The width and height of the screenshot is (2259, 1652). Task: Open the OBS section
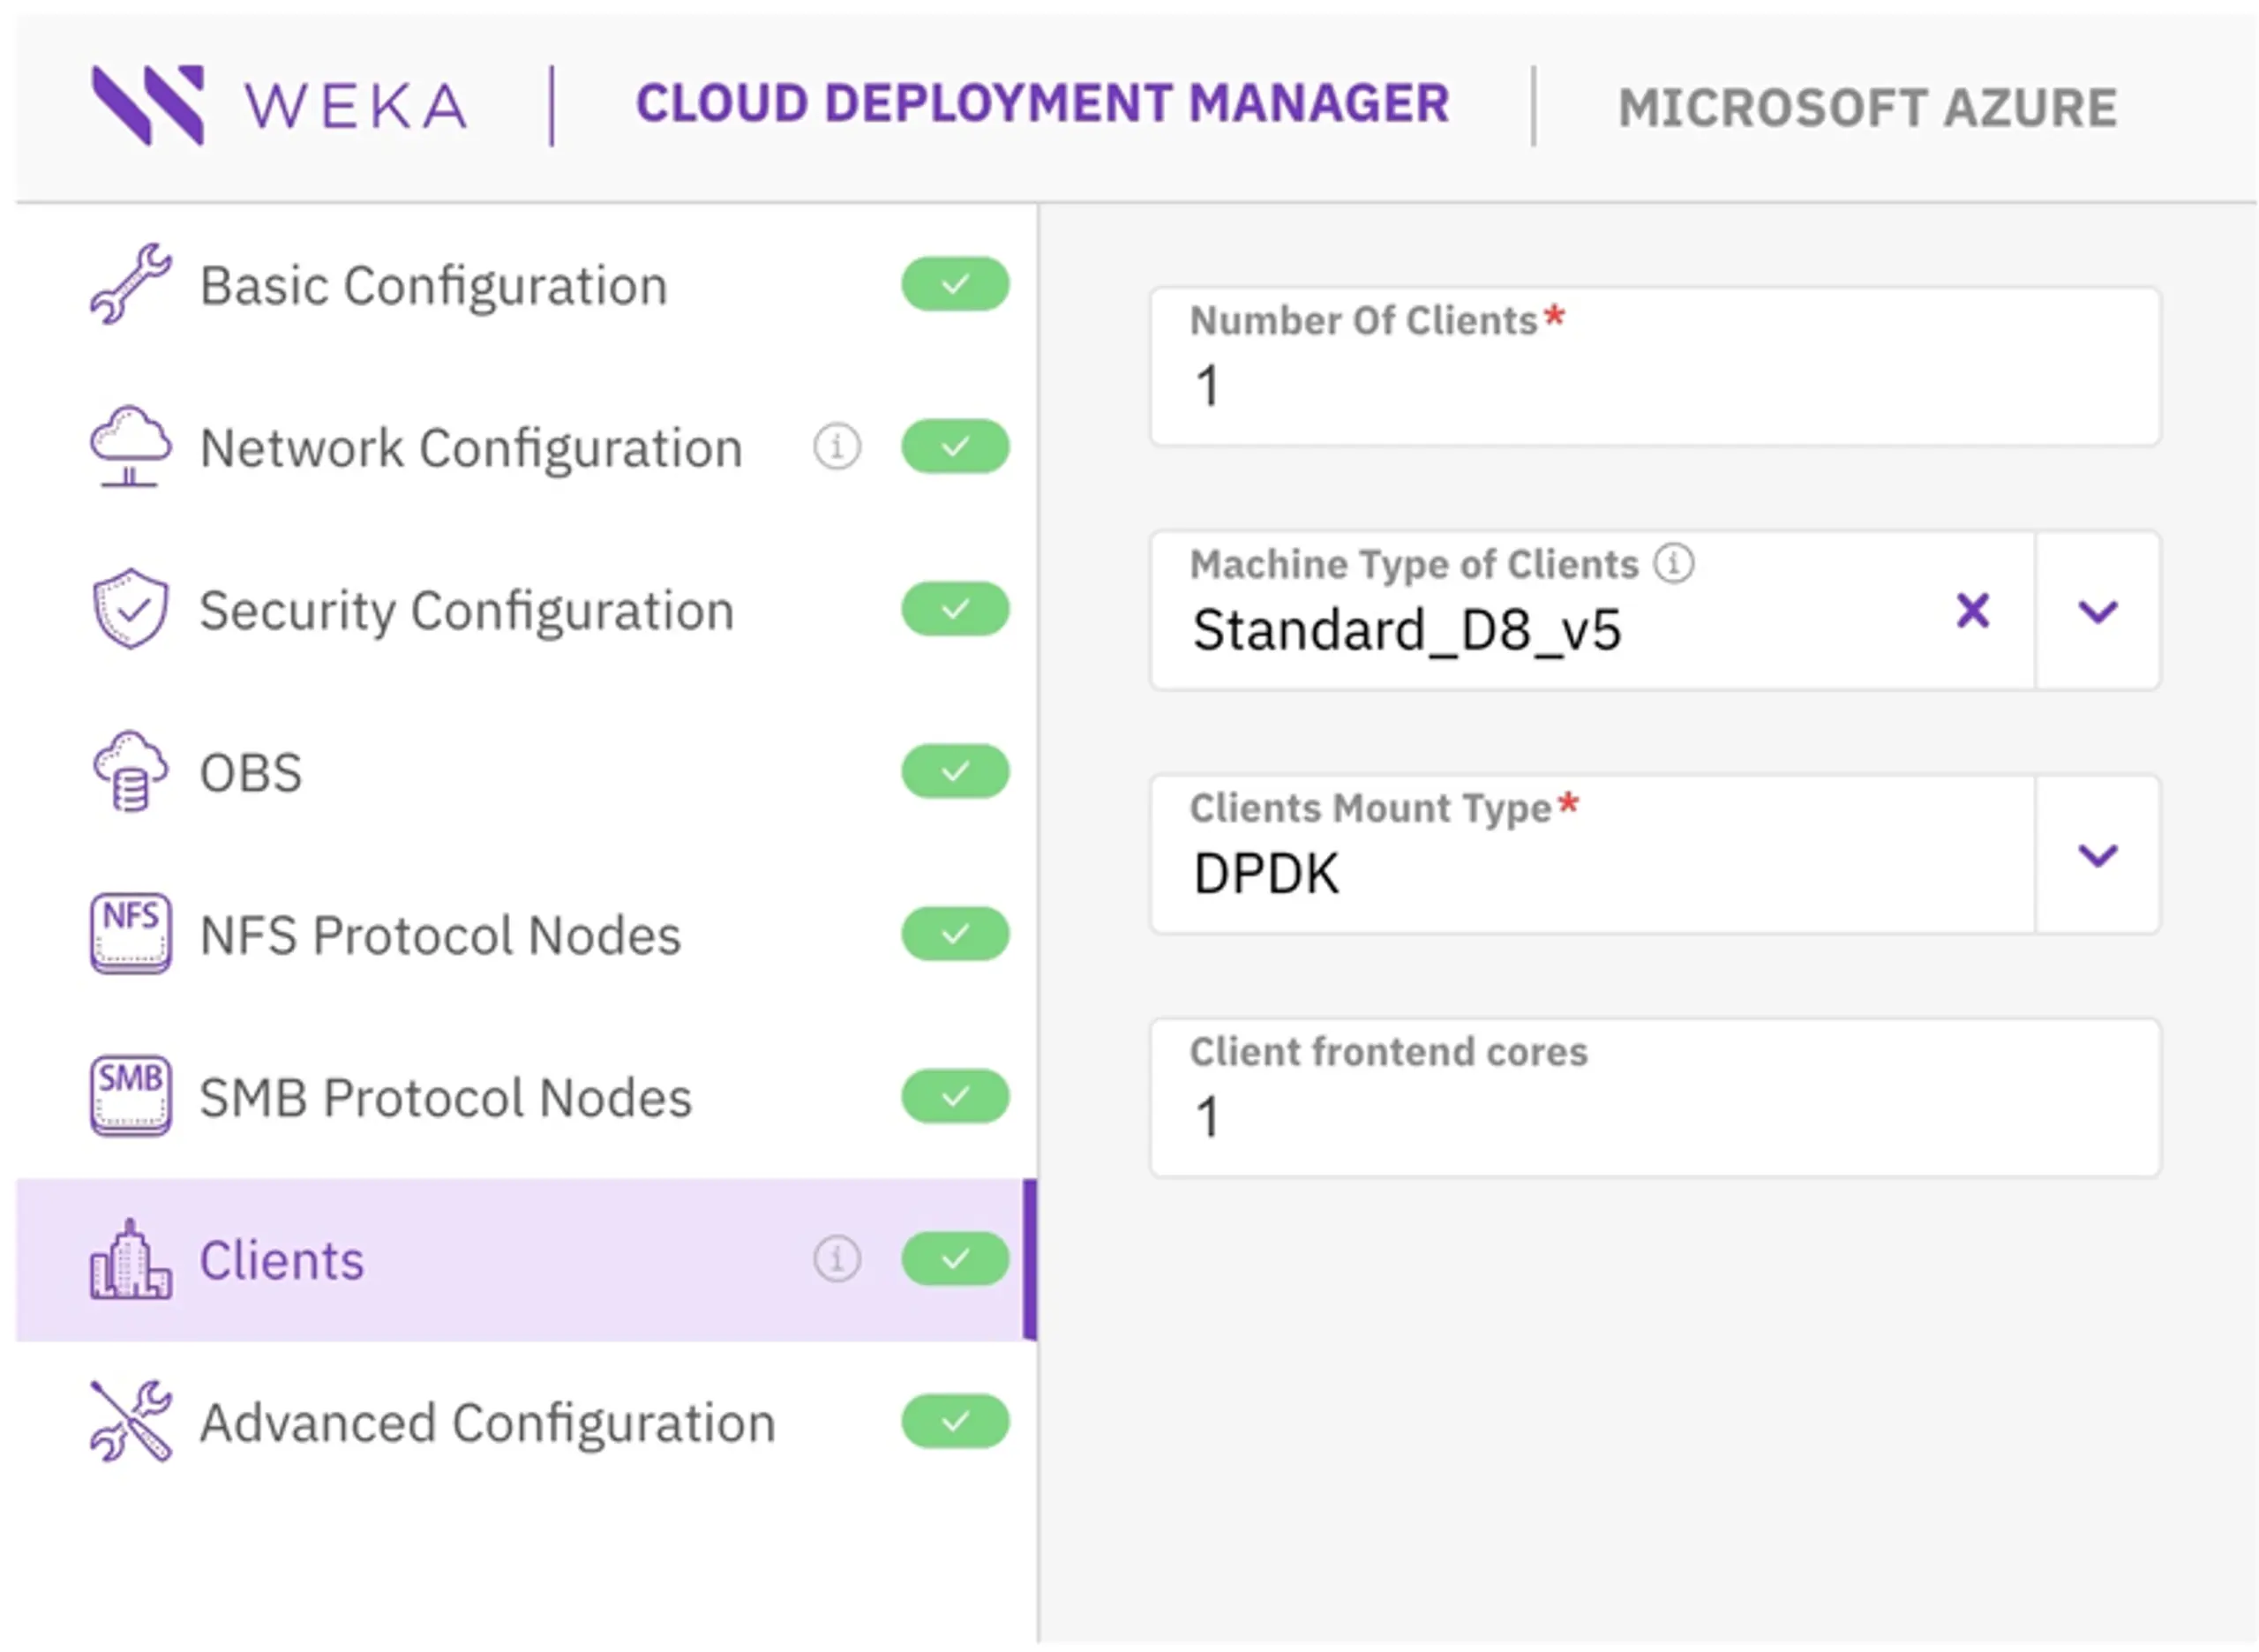tap(527, 771)
